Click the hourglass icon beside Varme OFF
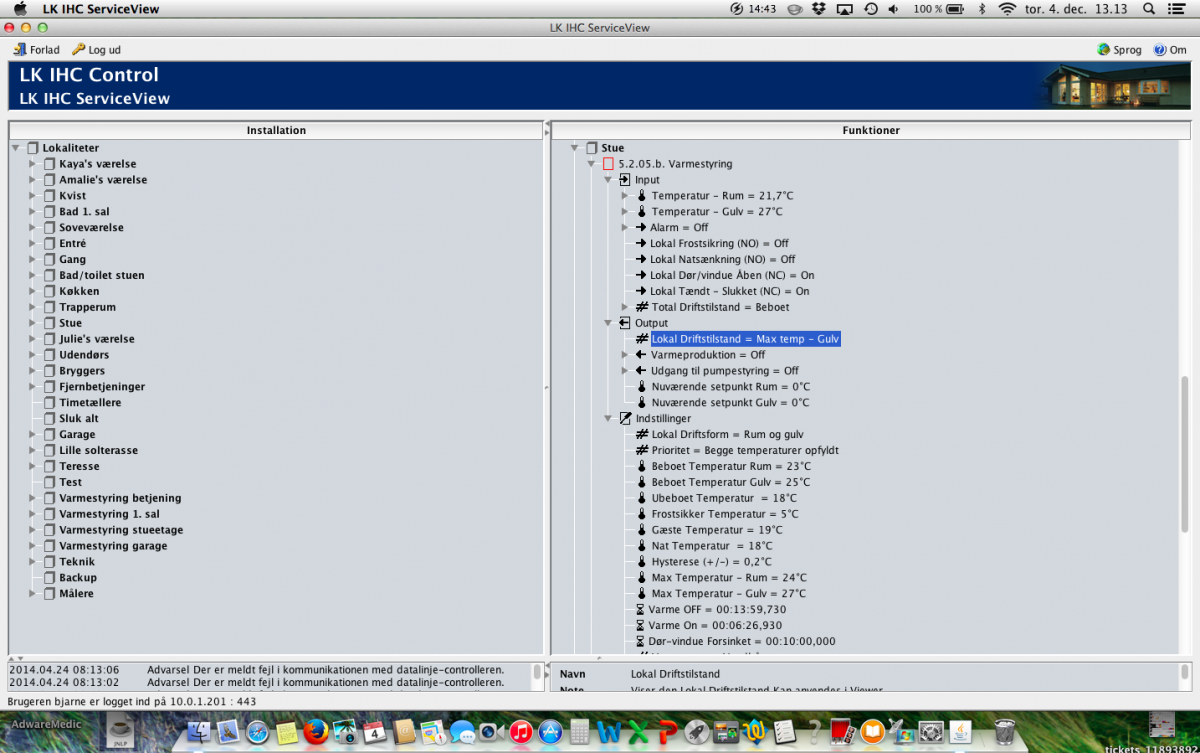 [x=641, y=610]
